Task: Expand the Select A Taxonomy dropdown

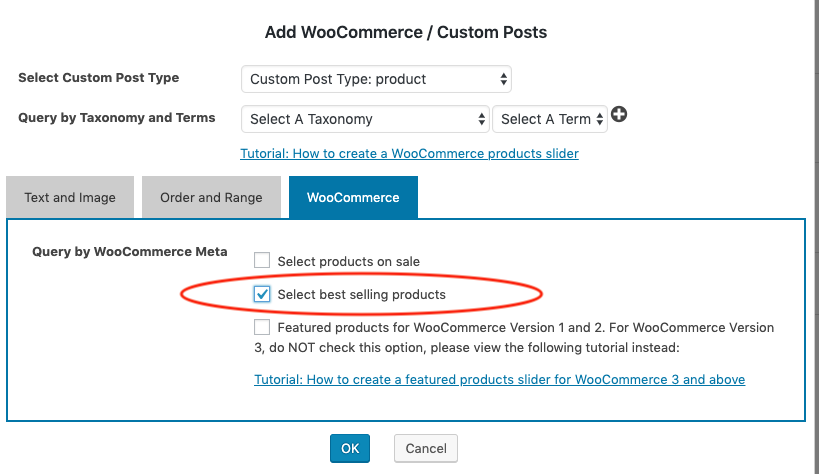Action: [365, 119]
